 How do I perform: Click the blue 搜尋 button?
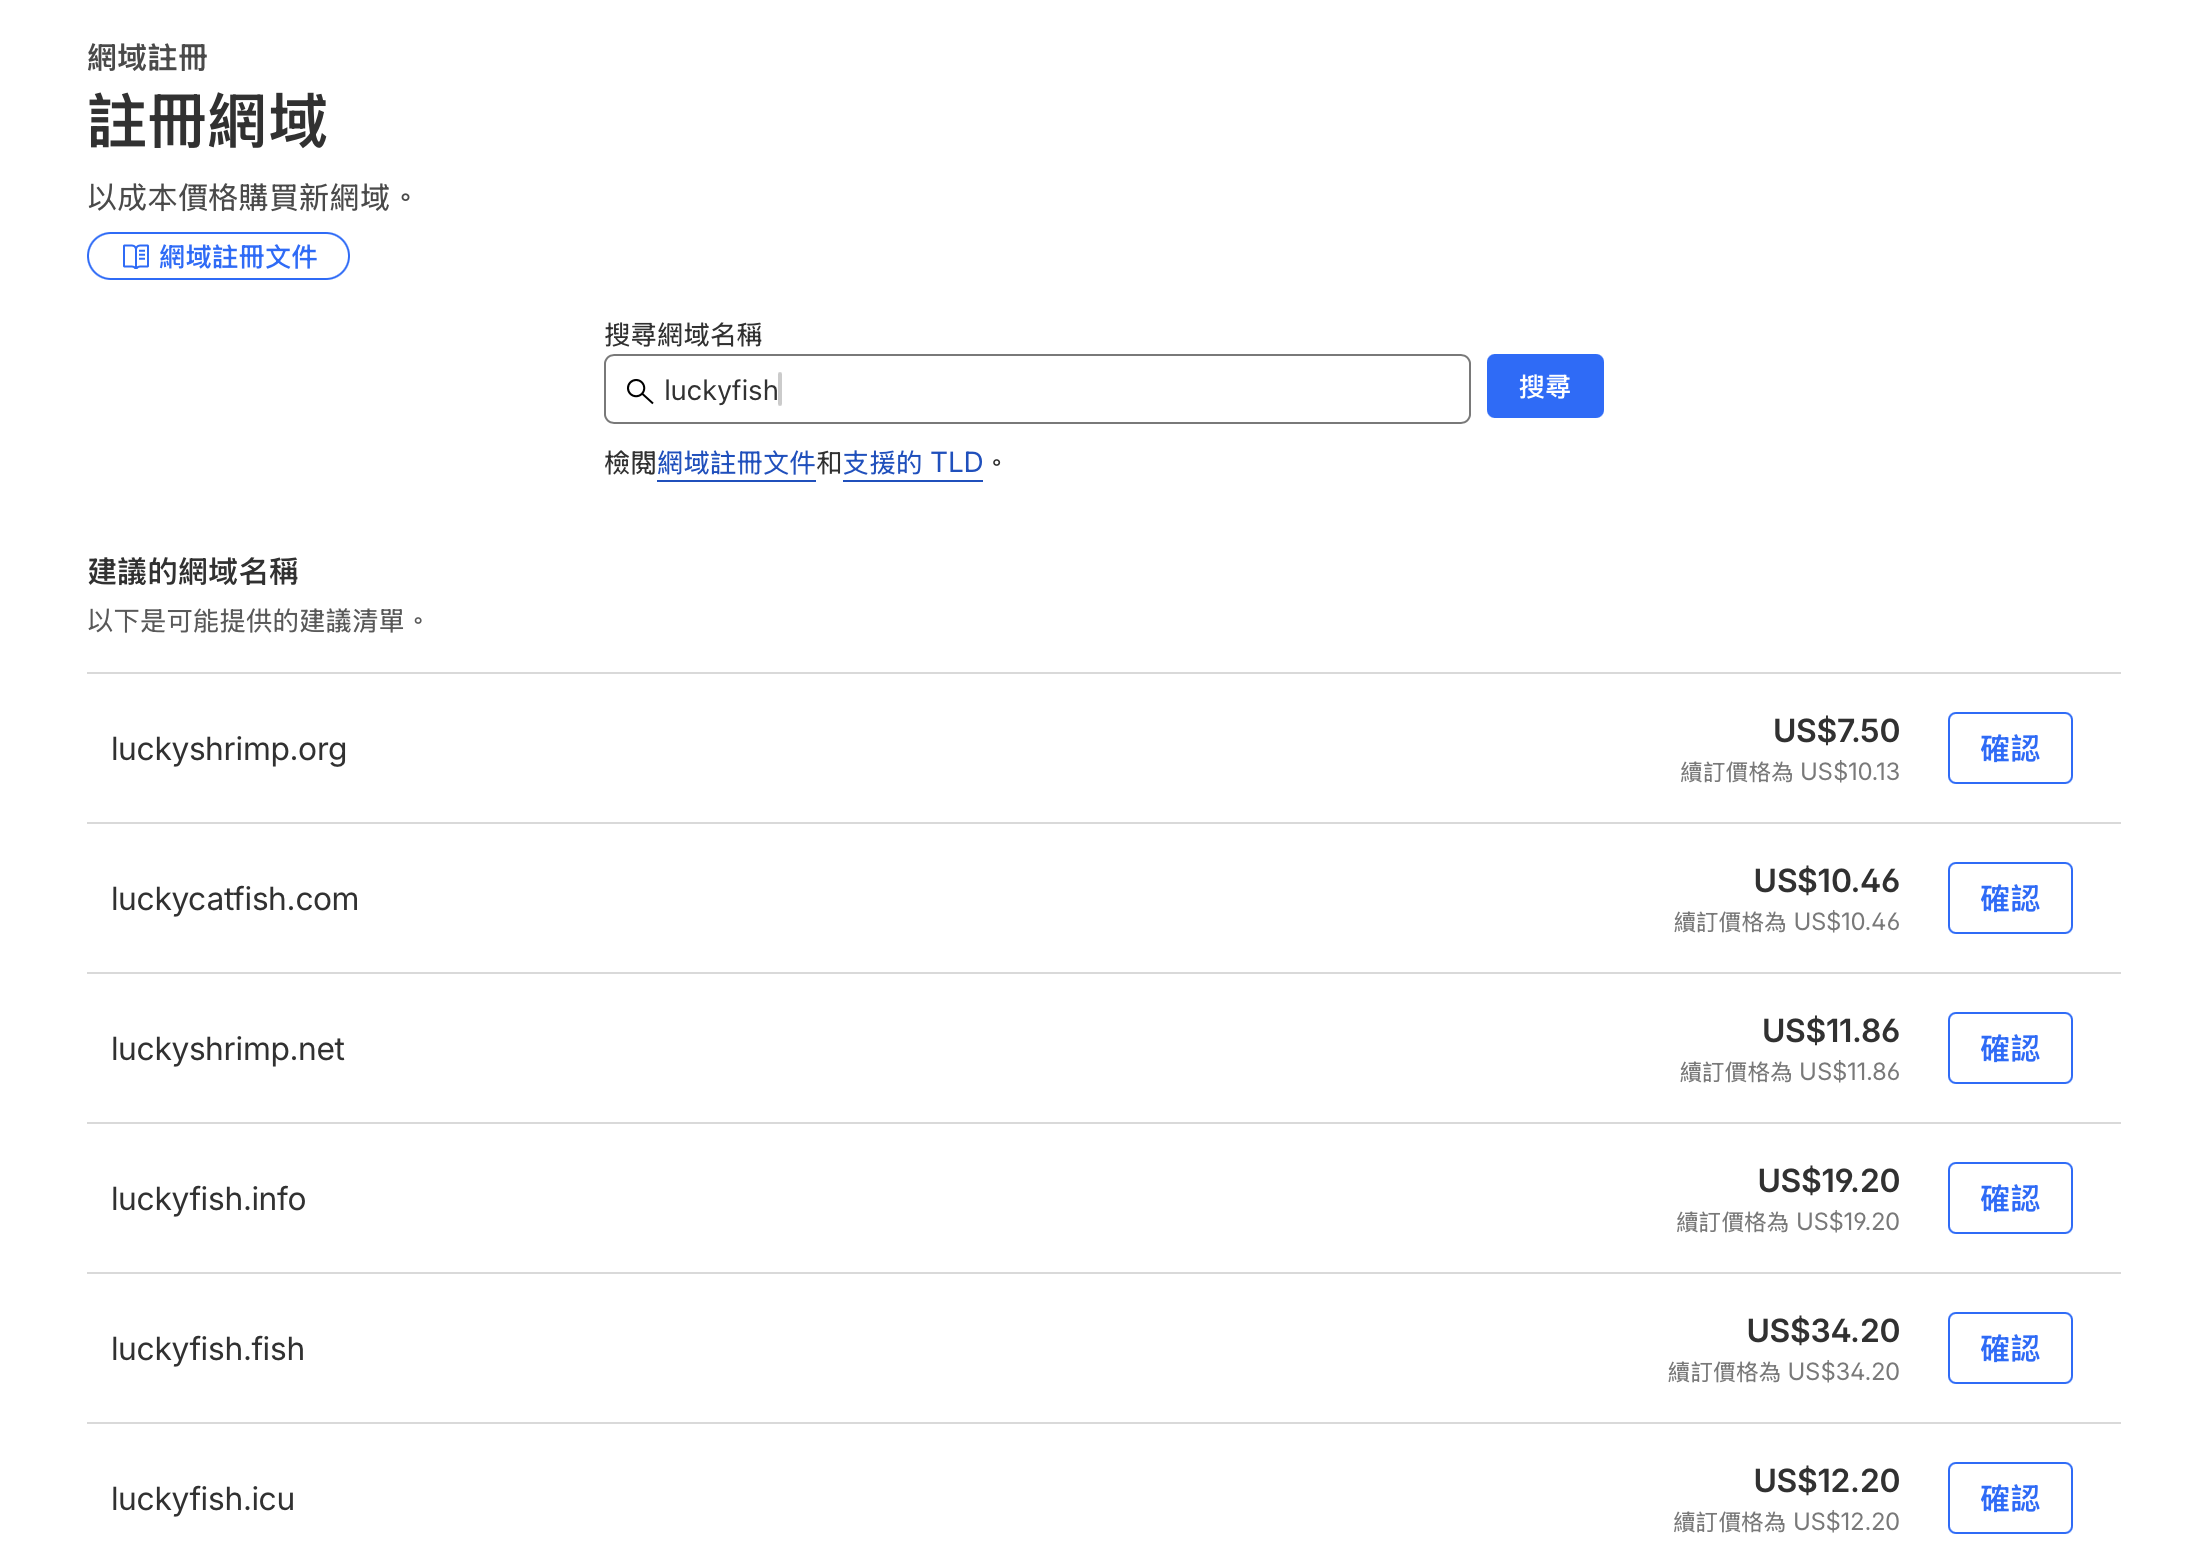coord(1544,387)
